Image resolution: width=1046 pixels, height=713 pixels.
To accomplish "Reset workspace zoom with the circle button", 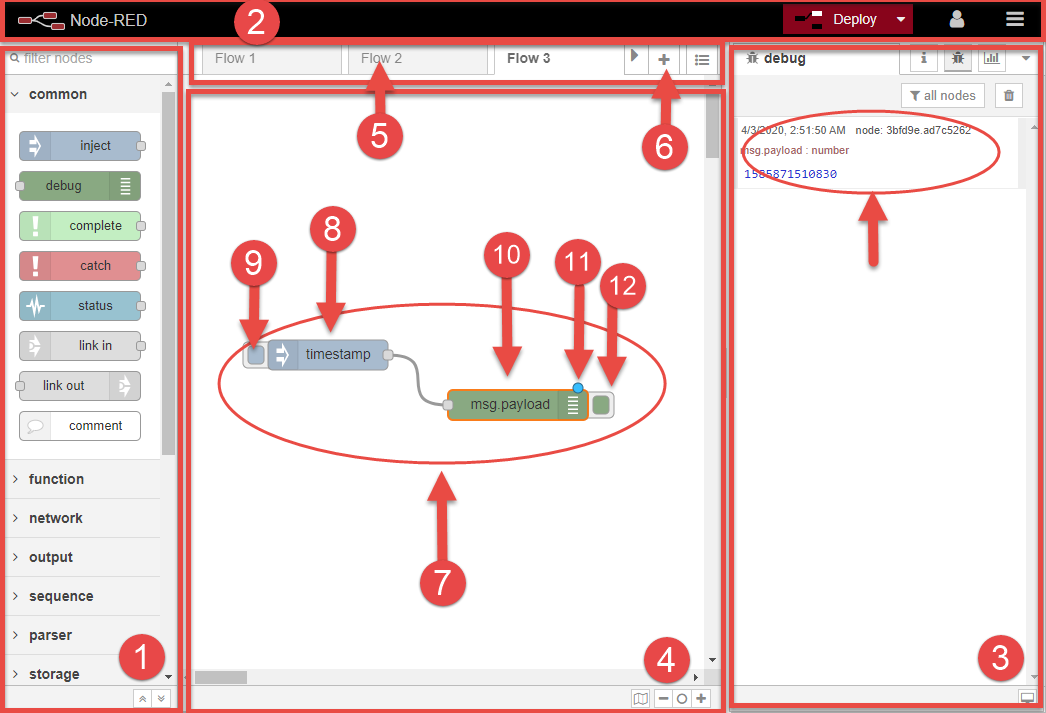I will 682,698.
